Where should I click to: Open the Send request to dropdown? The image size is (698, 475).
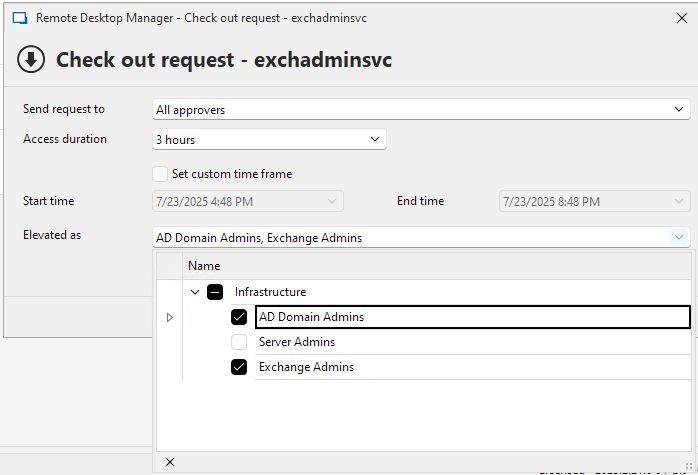tap(680, 109)
